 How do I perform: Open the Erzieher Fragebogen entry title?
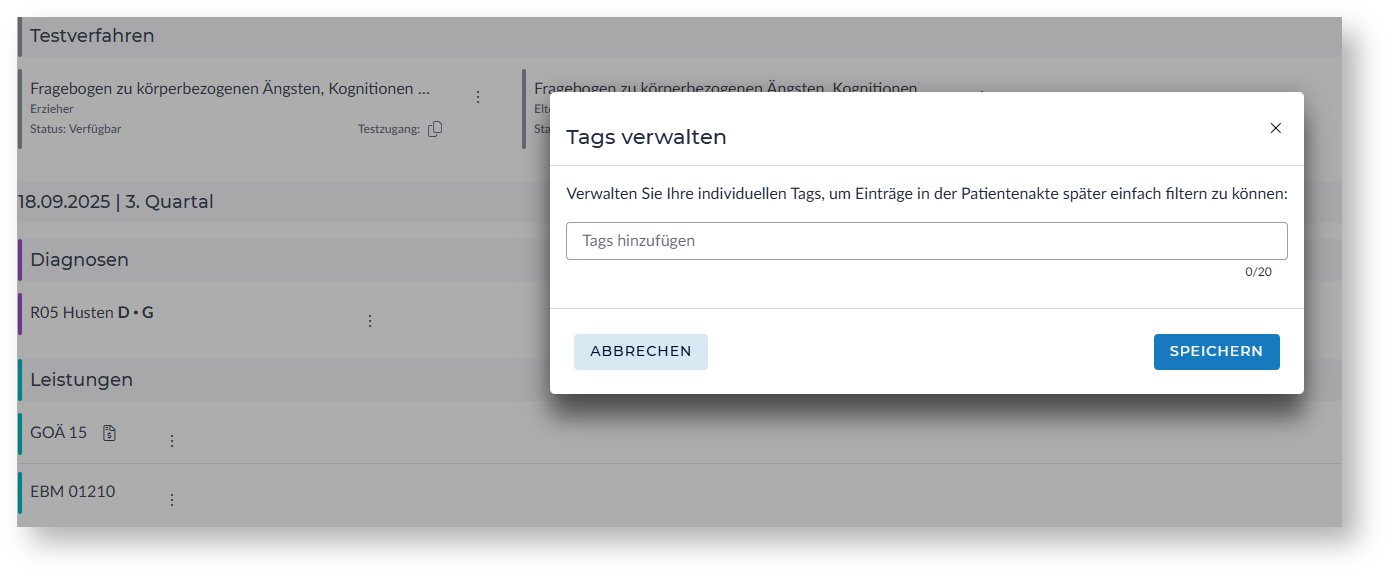230,89
